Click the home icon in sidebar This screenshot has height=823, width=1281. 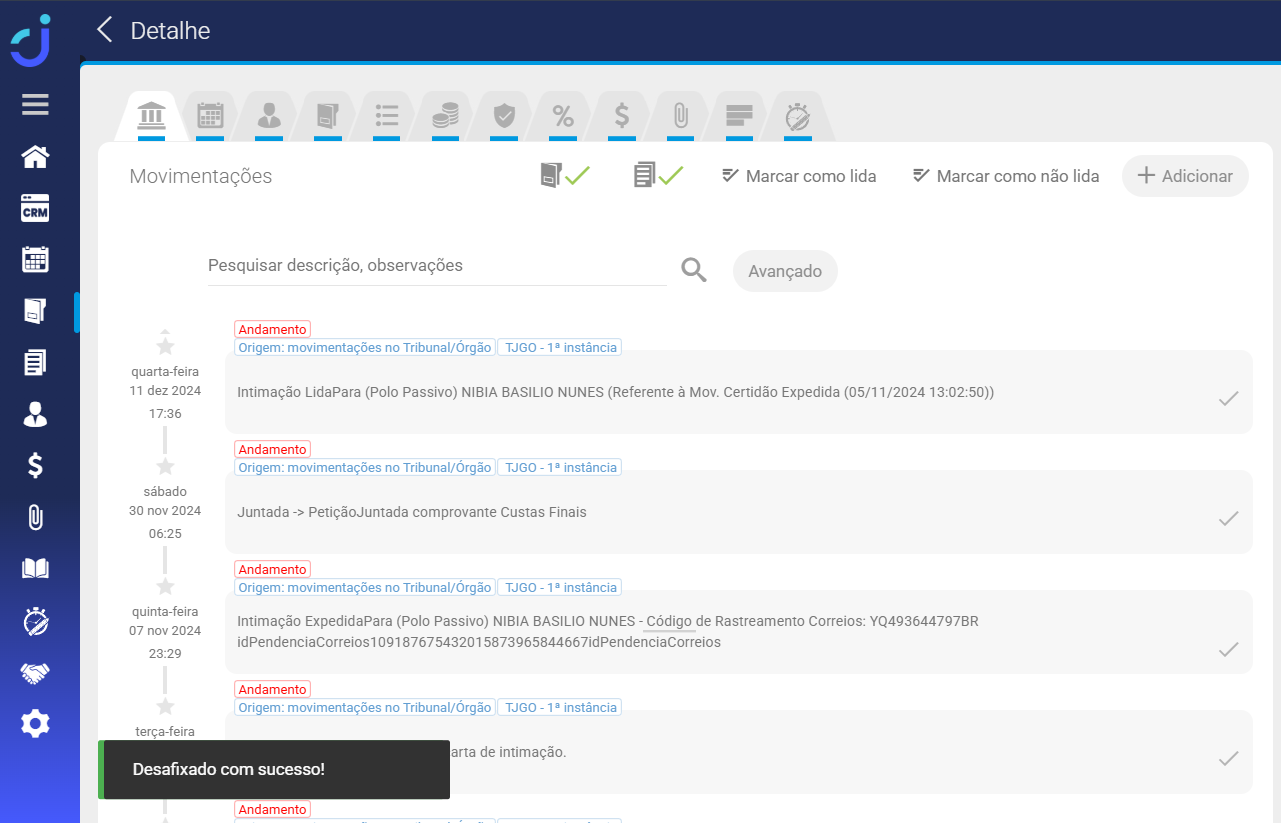pyautogui.click(x=35, y=157)
